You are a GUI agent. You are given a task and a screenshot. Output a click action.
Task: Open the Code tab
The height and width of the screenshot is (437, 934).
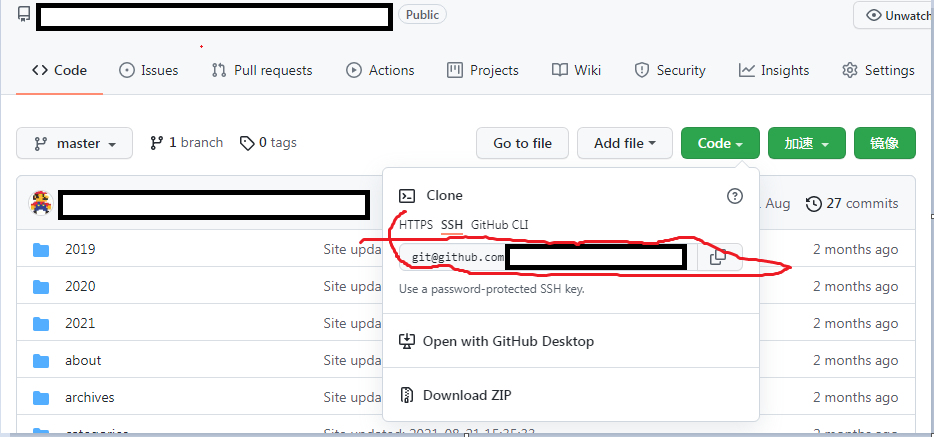tap(60, 70)
